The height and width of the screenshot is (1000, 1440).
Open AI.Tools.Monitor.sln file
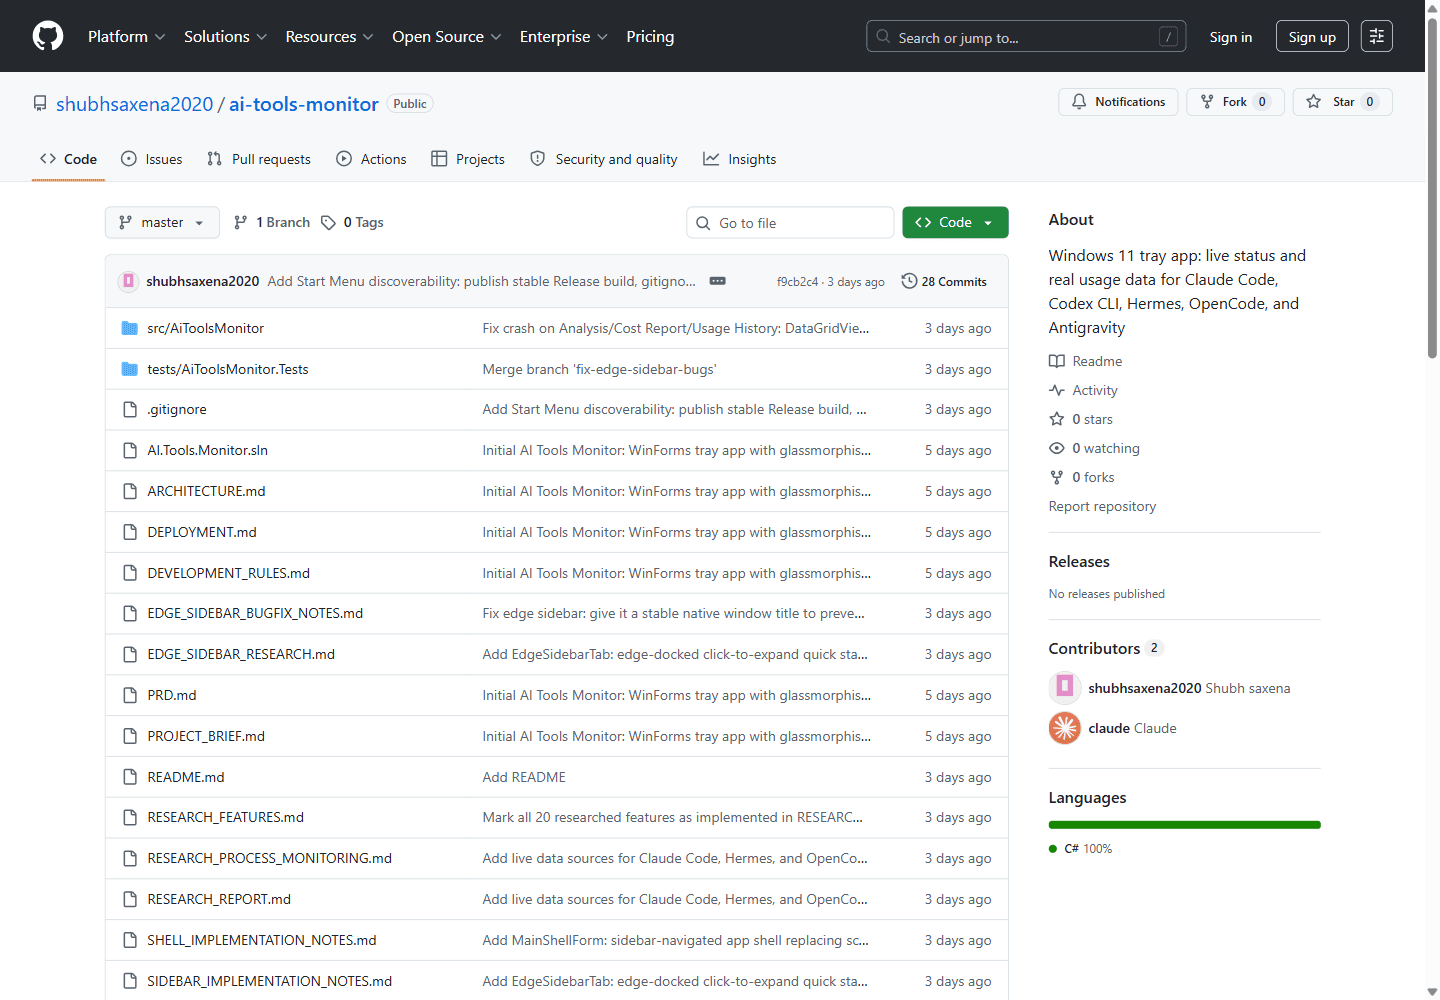[x=207, y=450]
